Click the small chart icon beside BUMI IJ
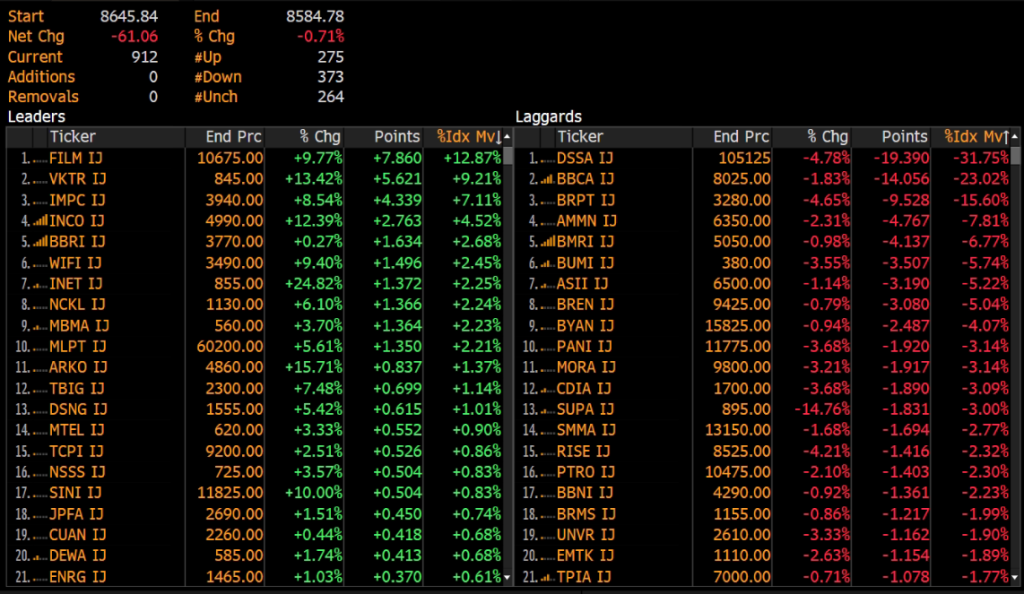The image size is (1024, 594). 546,263
